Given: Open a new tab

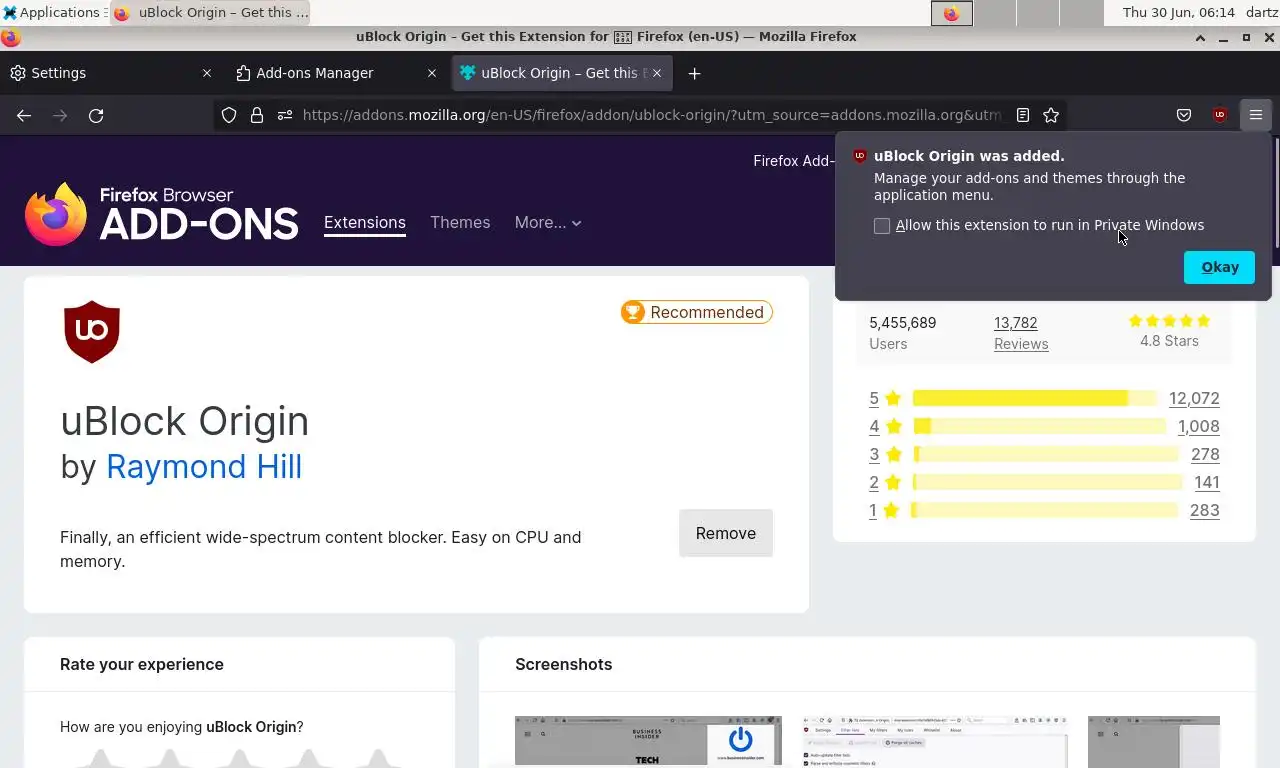Looking at the screenshot, I should tap(694, 73).
